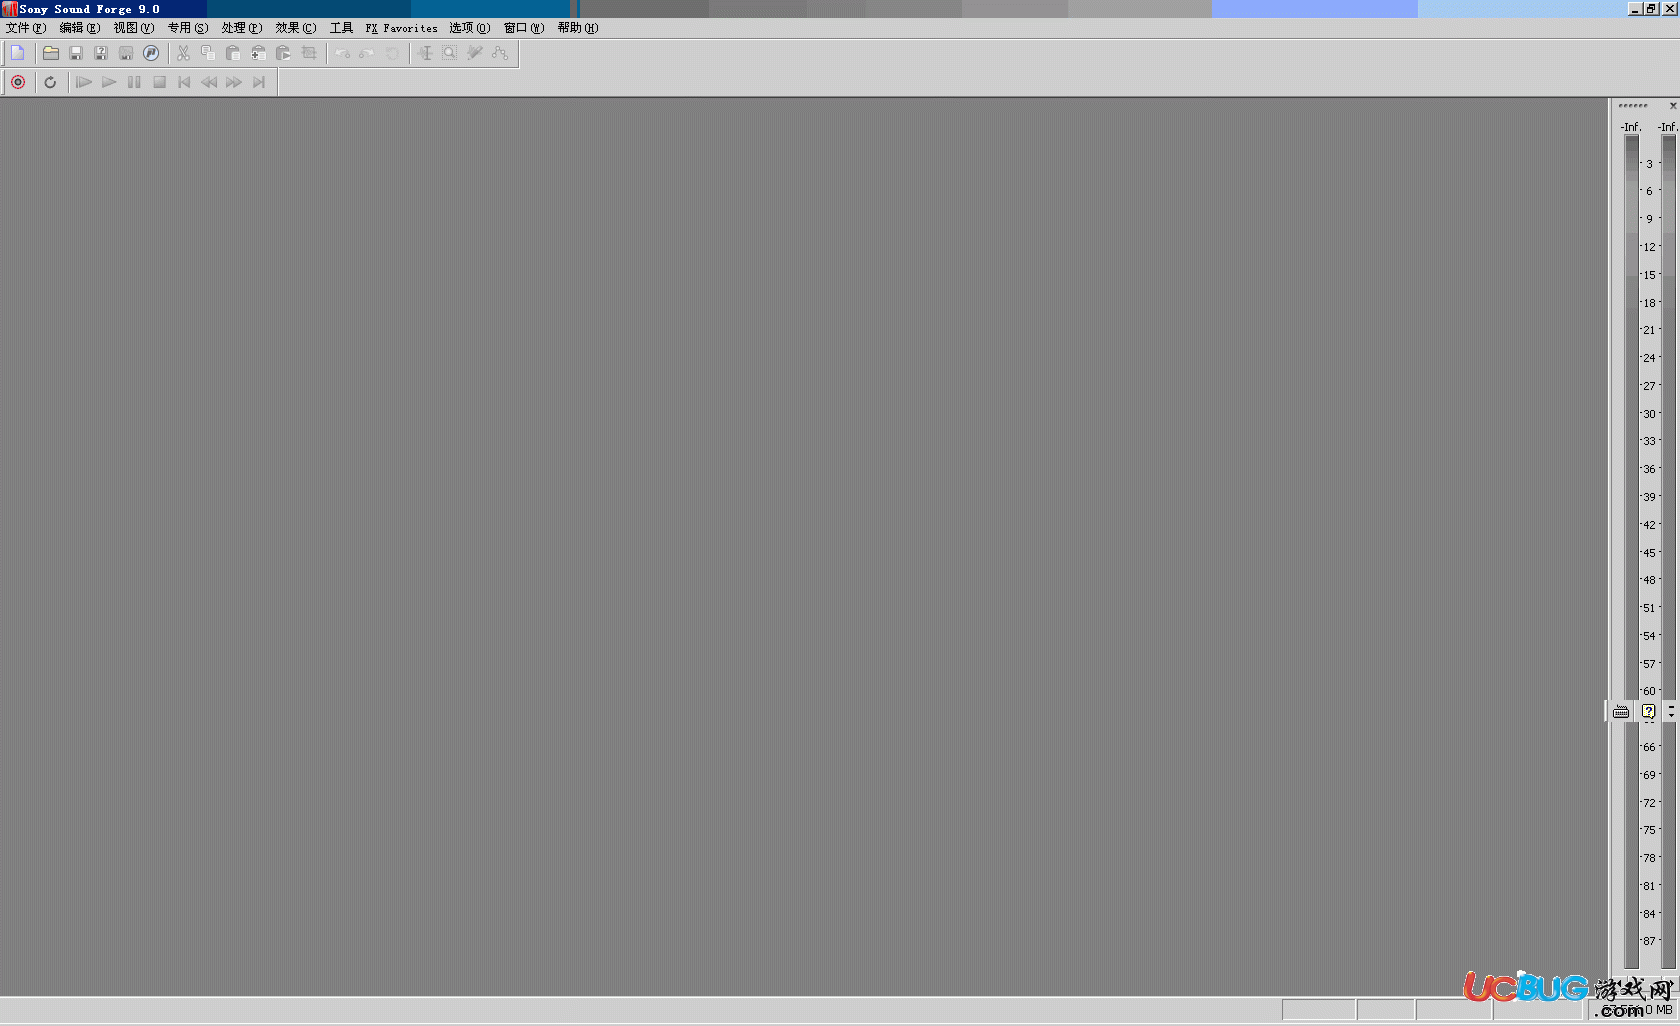Viewport: 1680px width, 1026px height.
Task: Click the left -Inf. peak readout
Action: coord(1631,127)
